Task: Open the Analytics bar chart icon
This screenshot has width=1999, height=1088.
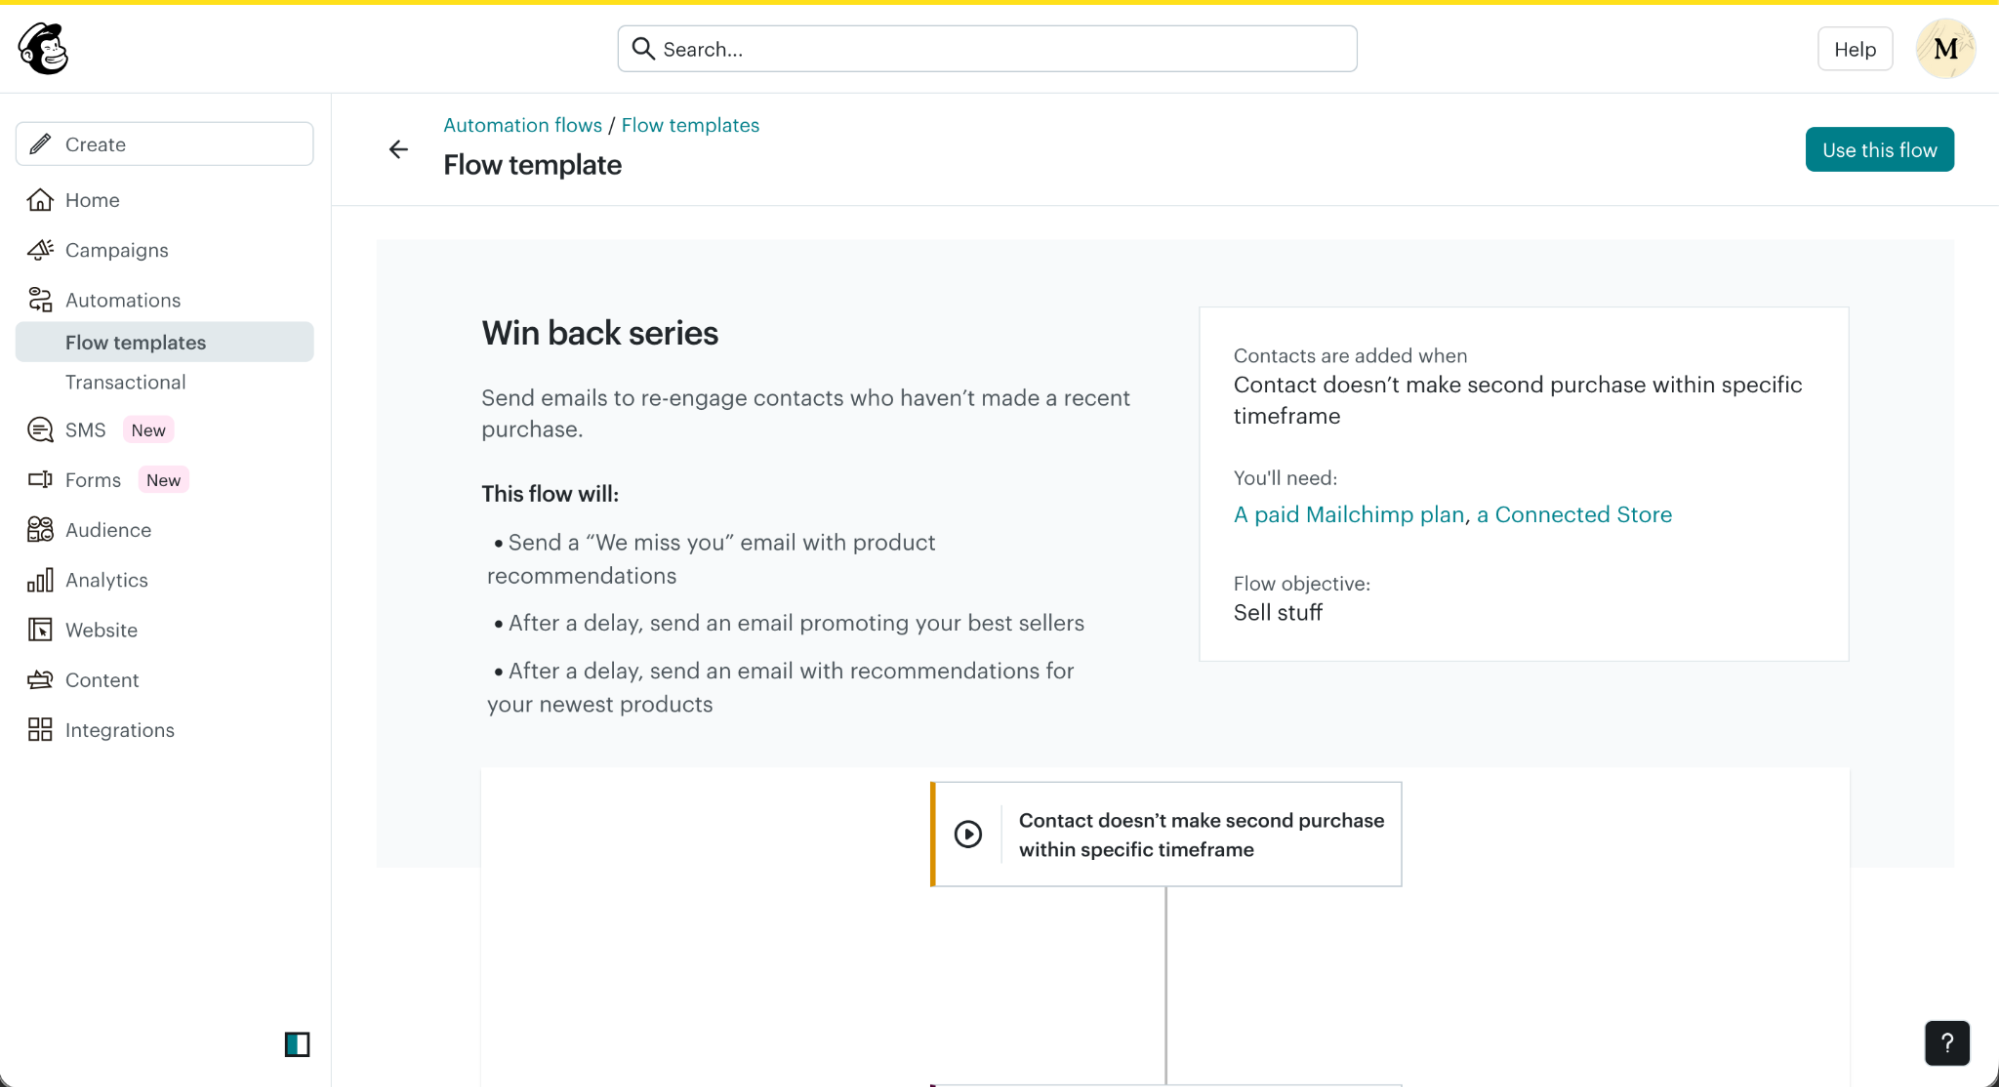Action: point(40,580)
